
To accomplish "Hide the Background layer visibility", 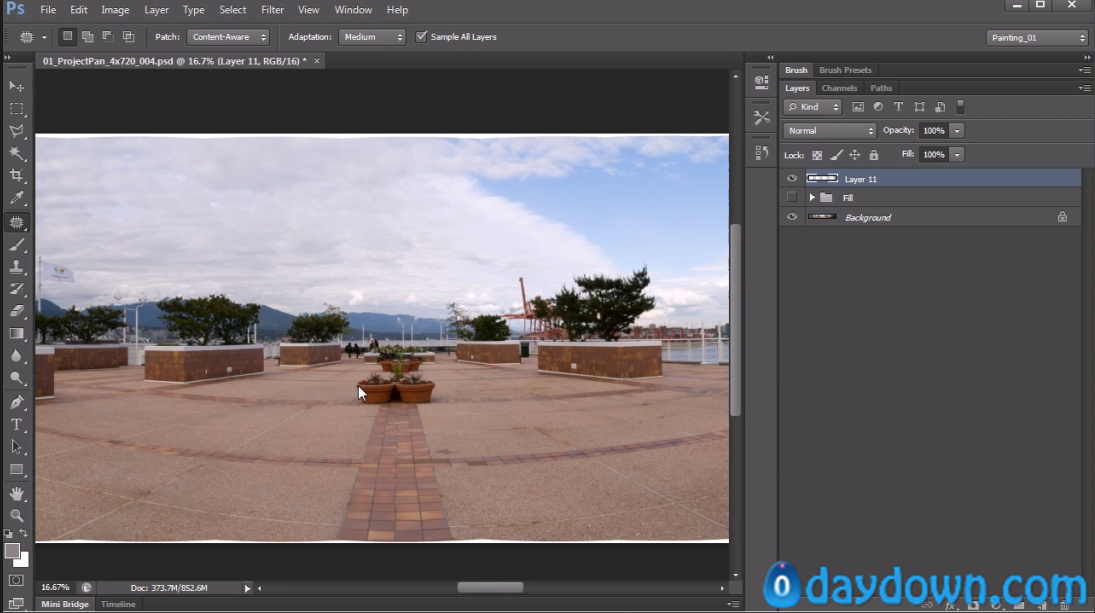I will (792, 217).
